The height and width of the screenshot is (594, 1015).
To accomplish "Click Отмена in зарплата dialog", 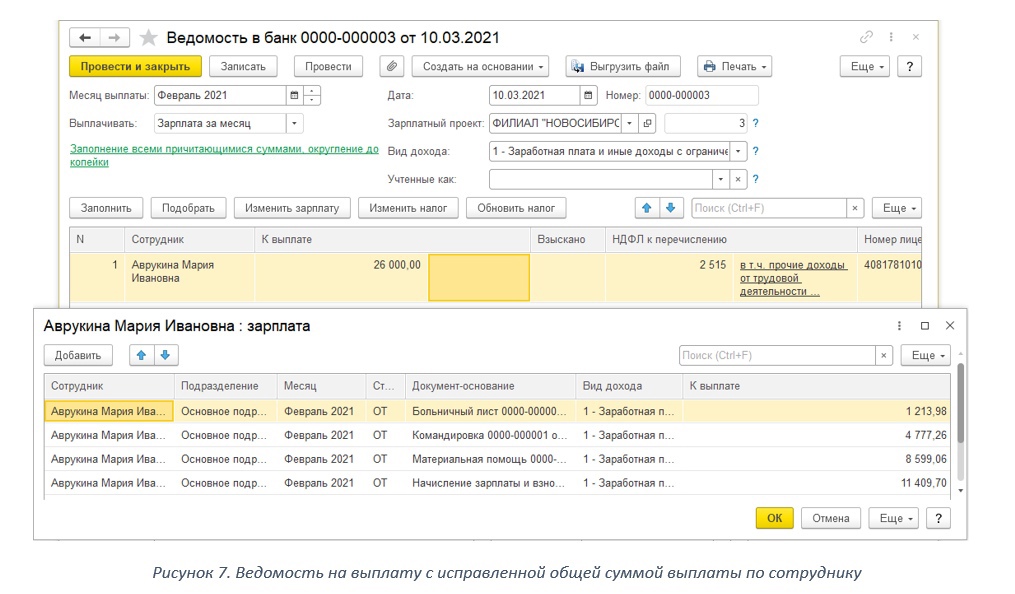I will coord(831,518).
